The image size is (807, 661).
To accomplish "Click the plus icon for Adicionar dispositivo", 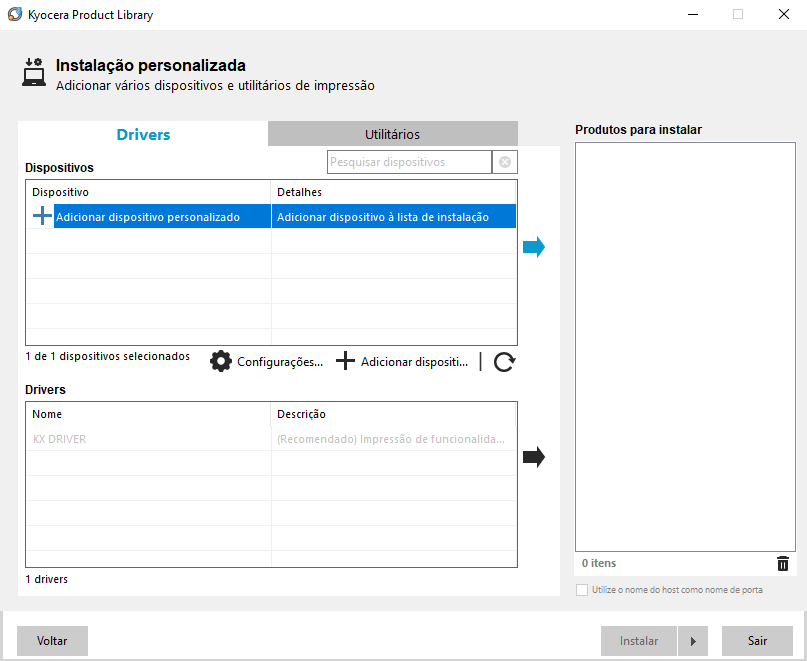I will coord(345,362).
